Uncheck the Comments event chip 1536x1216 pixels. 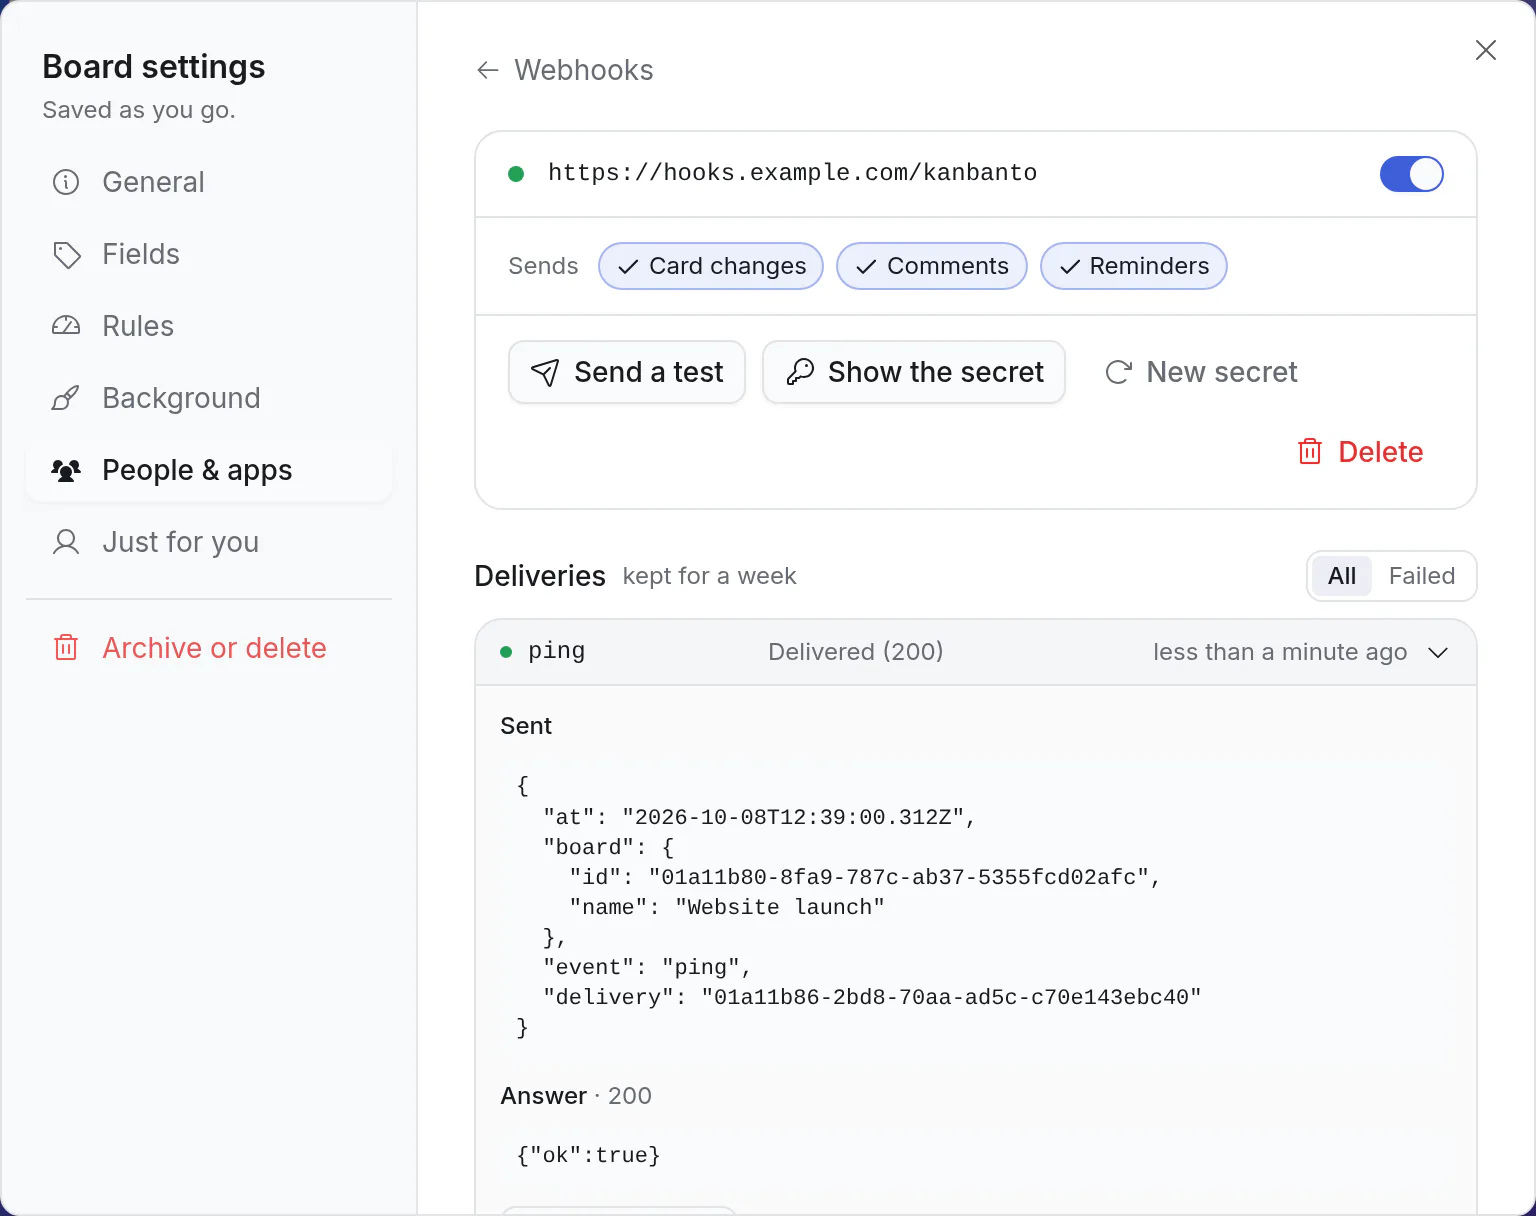click(x=932, y=266)
